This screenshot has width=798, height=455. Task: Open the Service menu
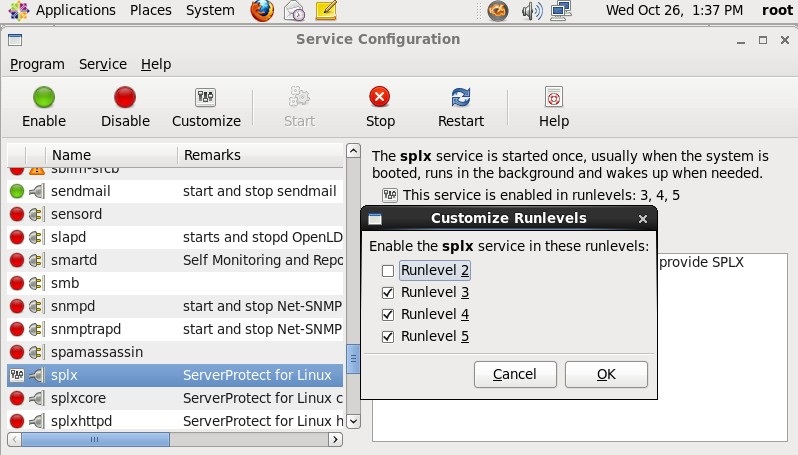103,64
